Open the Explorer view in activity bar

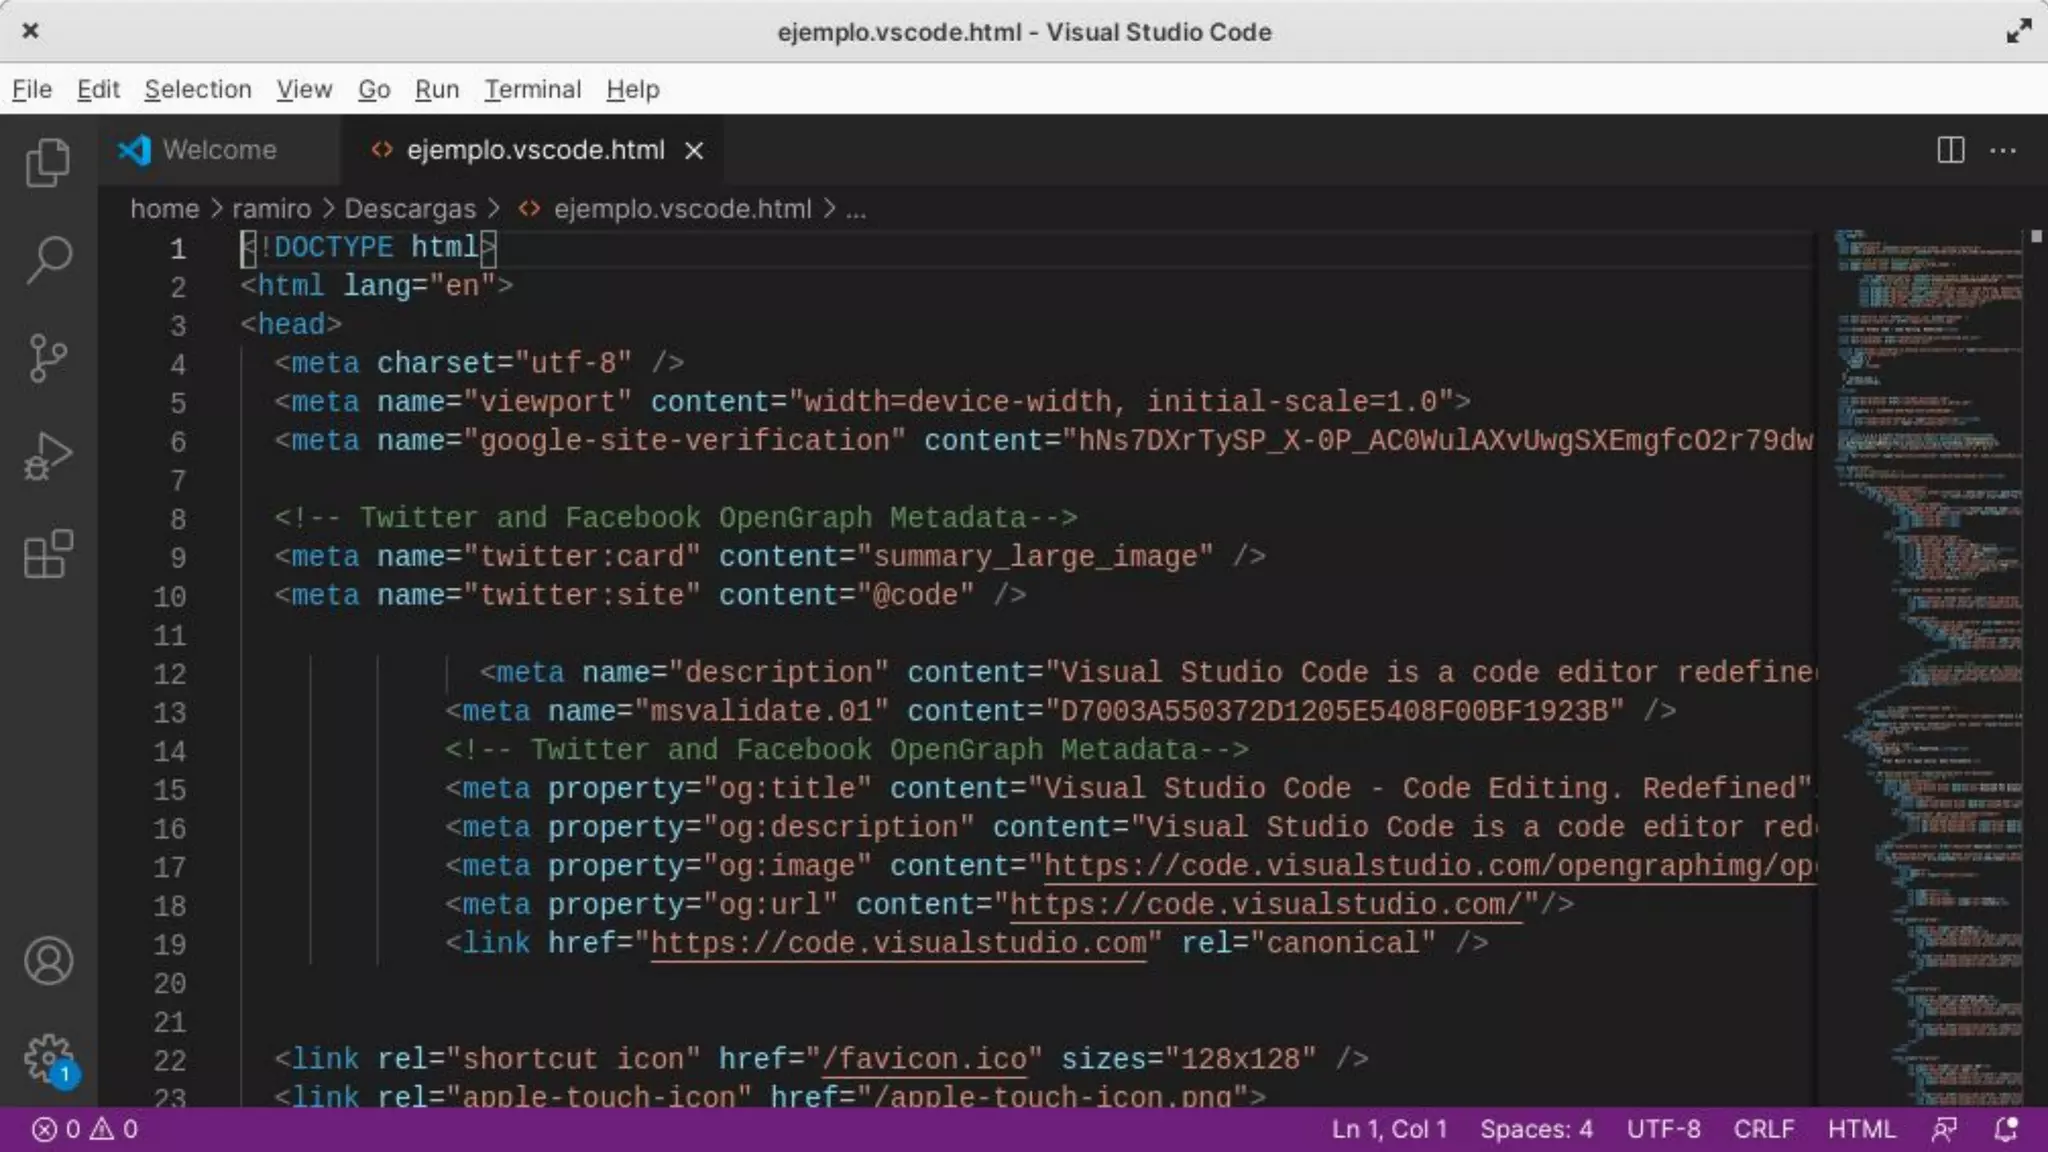pos(48,162)
